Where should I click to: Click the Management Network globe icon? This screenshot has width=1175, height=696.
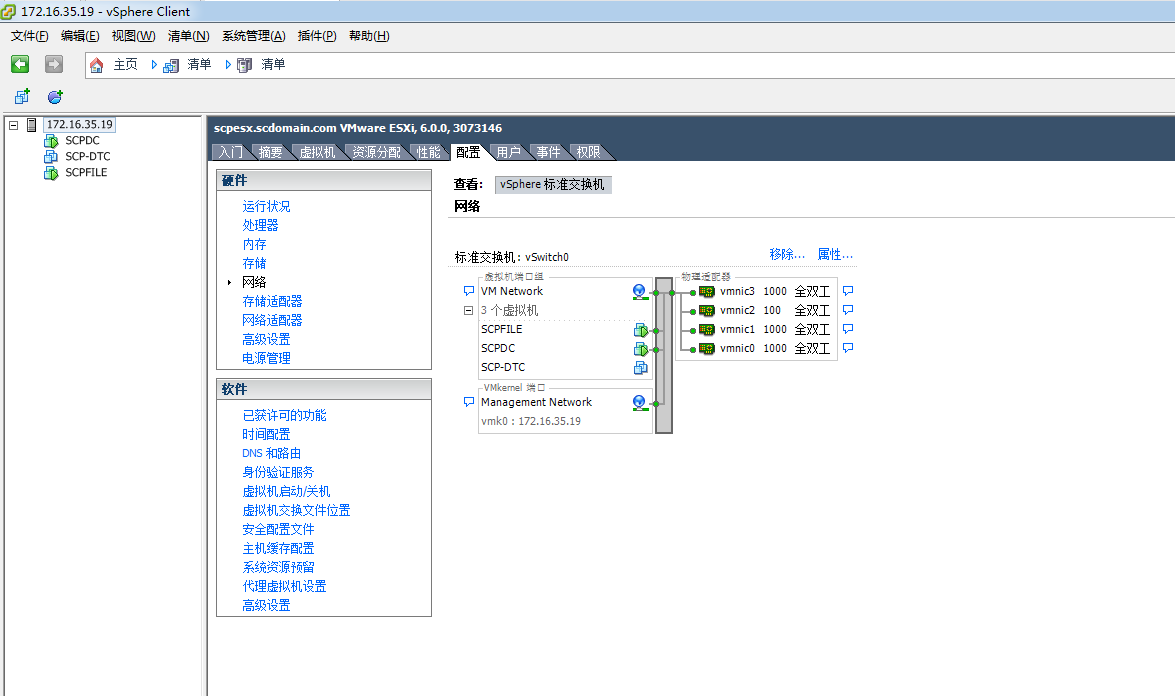pos(639,403)
